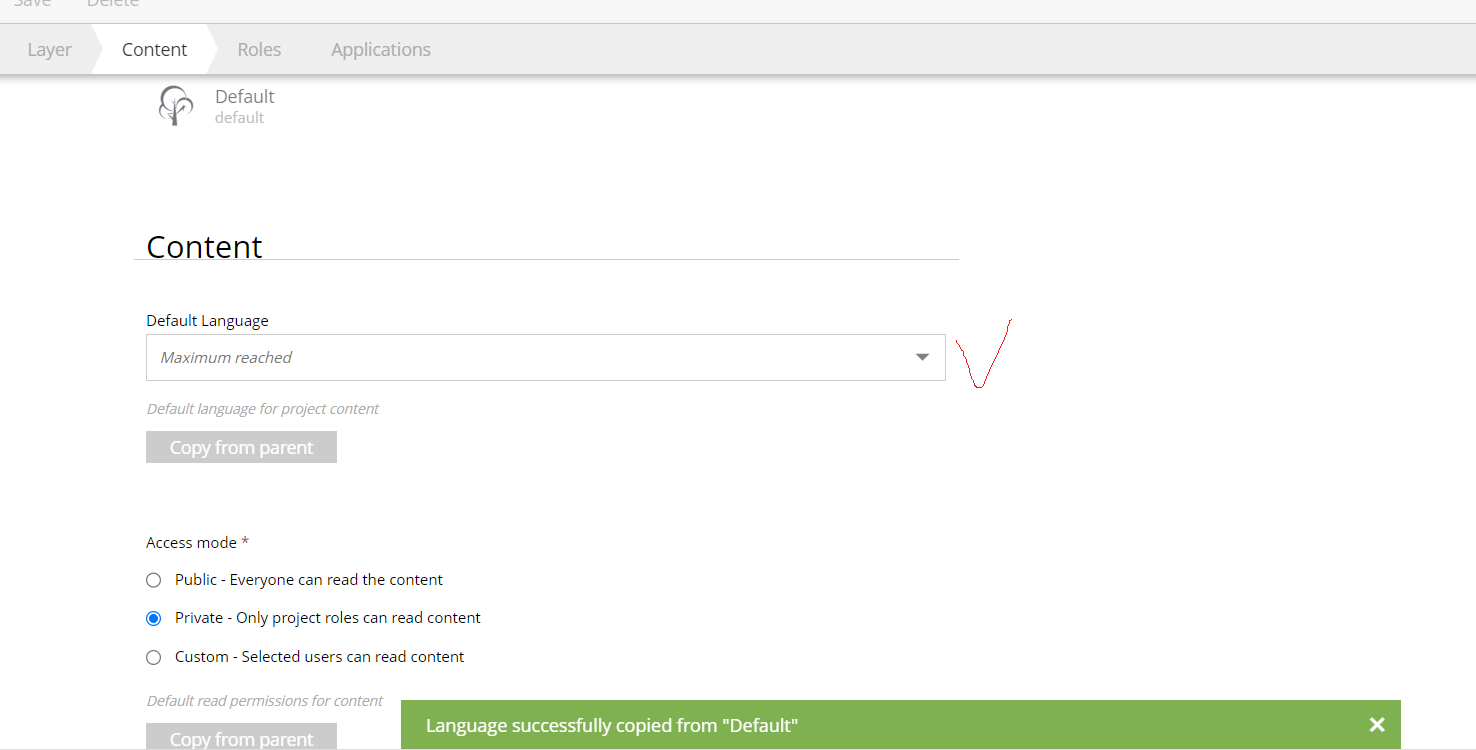Select Public access mode radio
The width and height of the screenshot is (1476, 750).
[x=153, y=580]
